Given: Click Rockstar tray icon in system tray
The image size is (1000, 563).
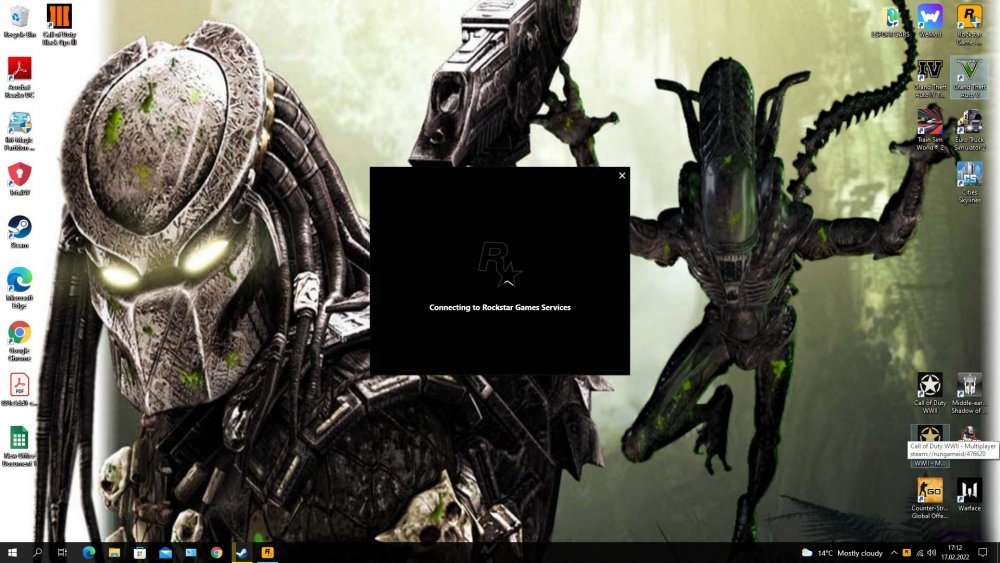Looking at the screenshot, I should coord(906,553).
